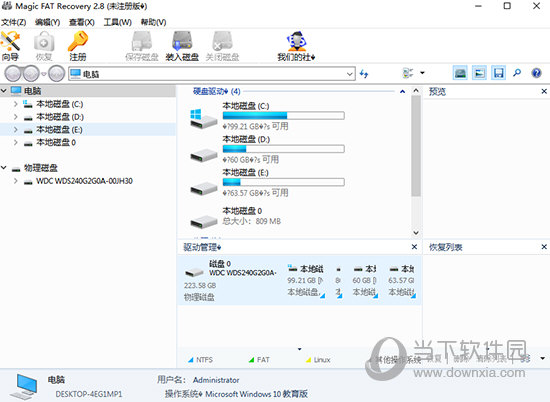Collapse the 电脑 tree node
550x402 pixels.
point(4,91)
